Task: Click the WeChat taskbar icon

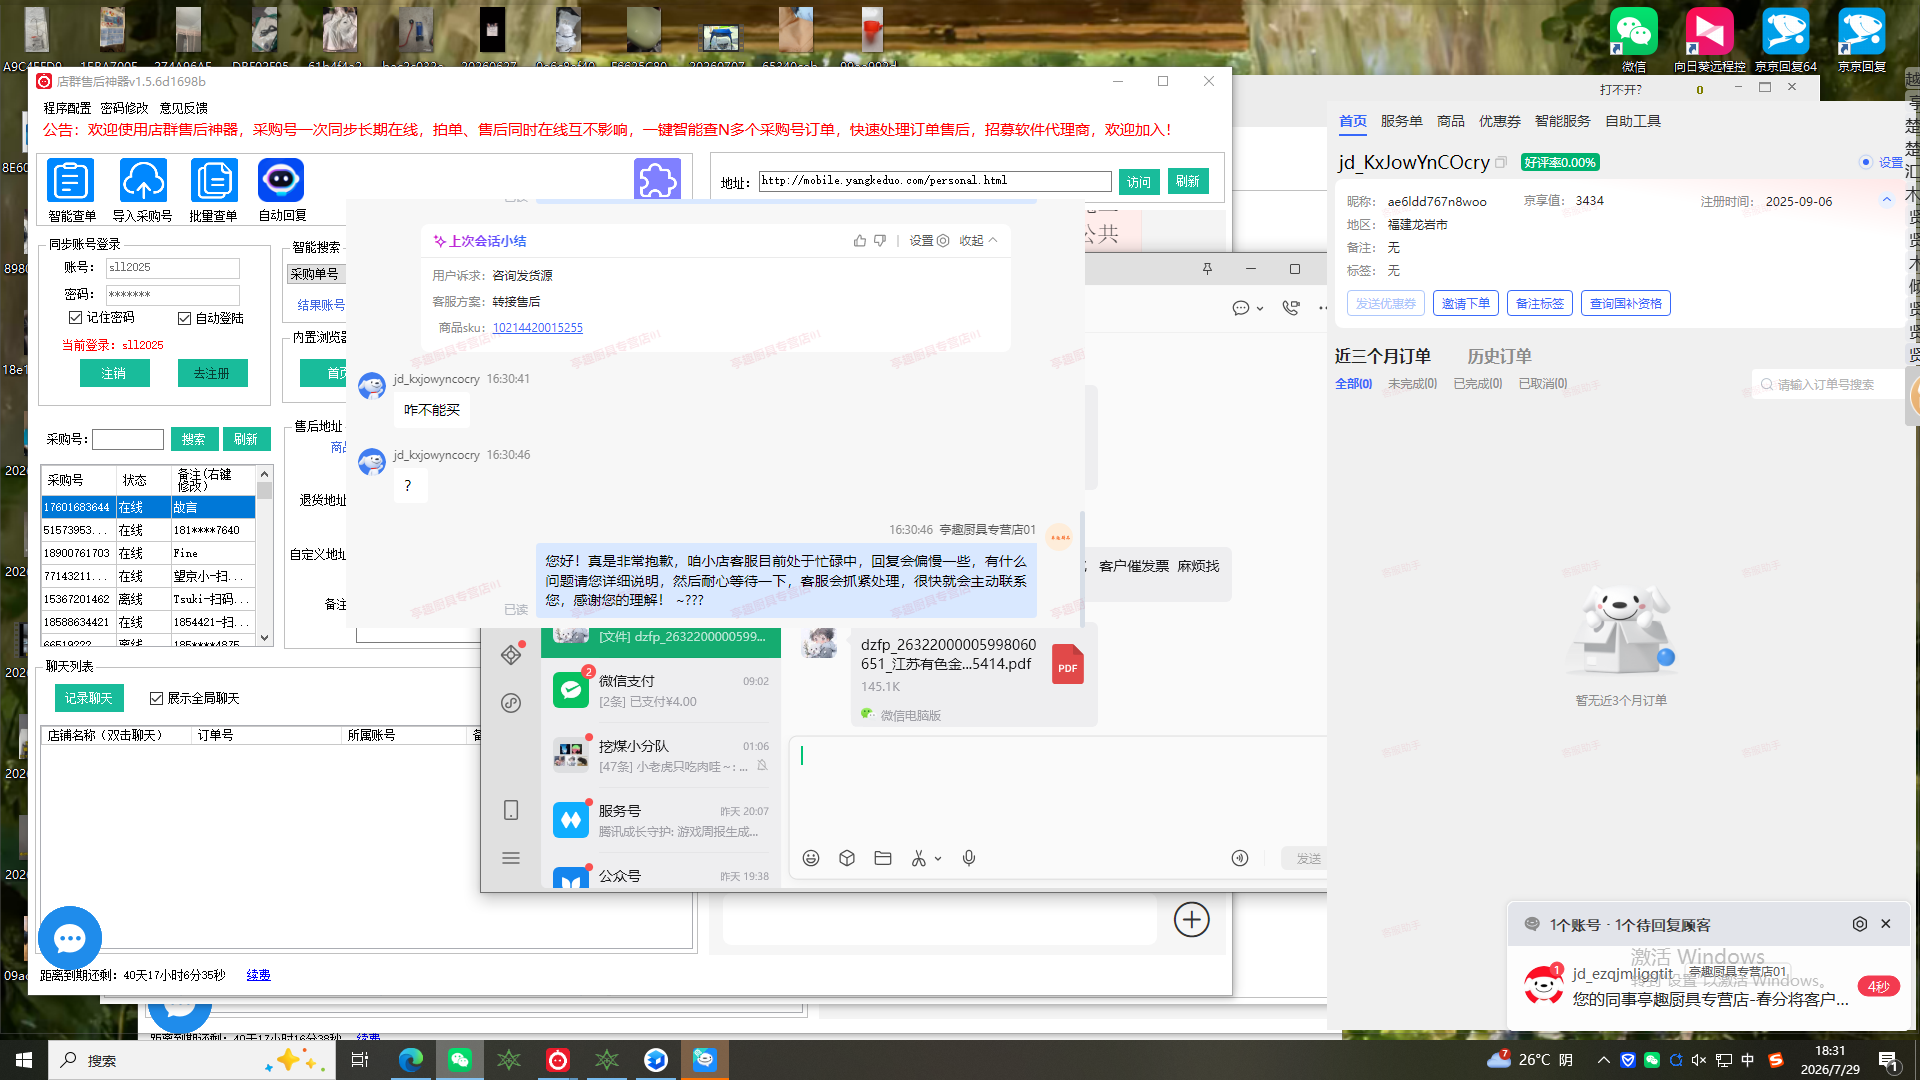Action: point(460,1060)
